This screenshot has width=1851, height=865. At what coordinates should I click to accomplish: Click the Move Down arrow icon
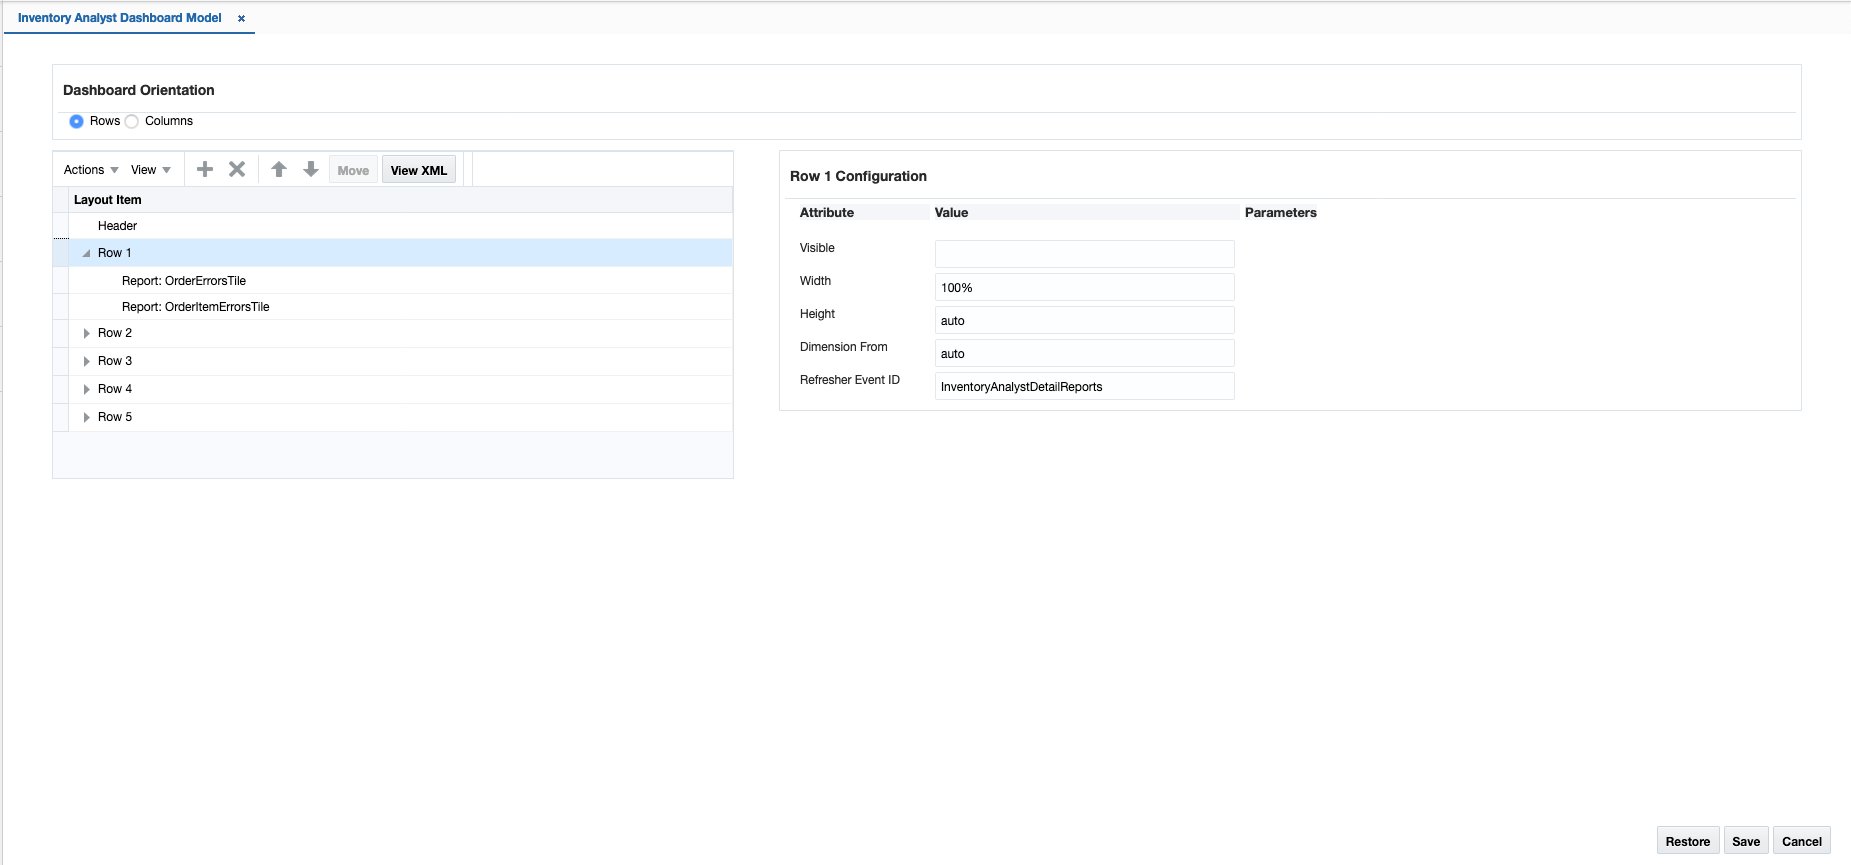tap(311, 169)
